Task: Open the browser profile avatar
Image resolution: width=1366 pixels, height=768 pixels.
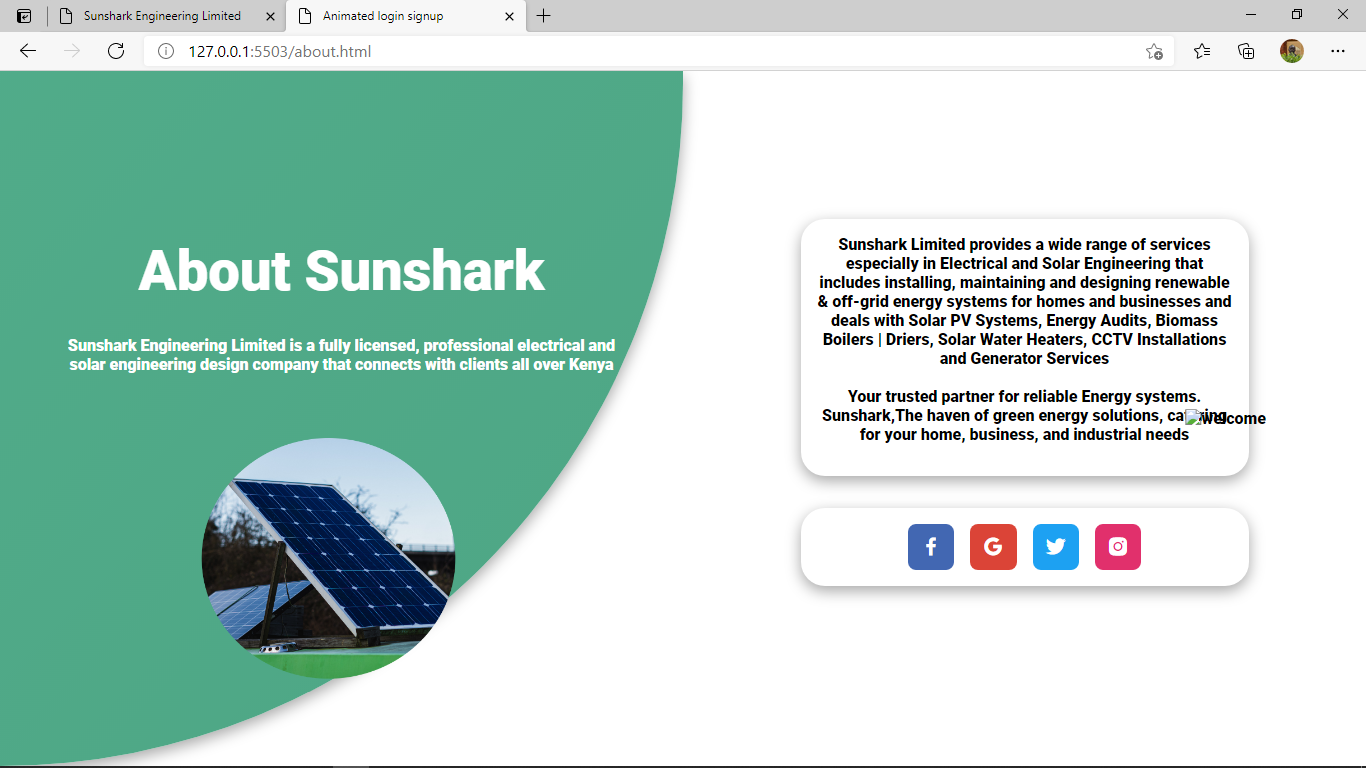Action: click(1292, 51)
